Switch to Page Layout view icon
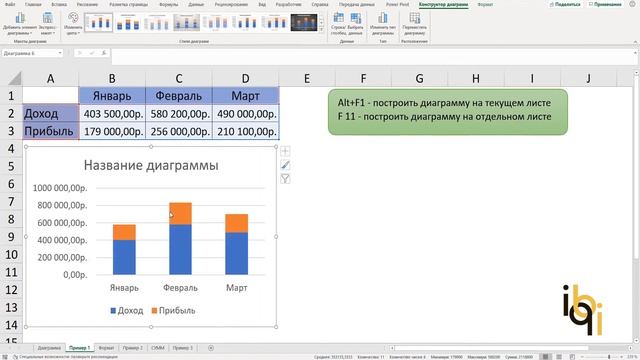 (x=559, y=357)
